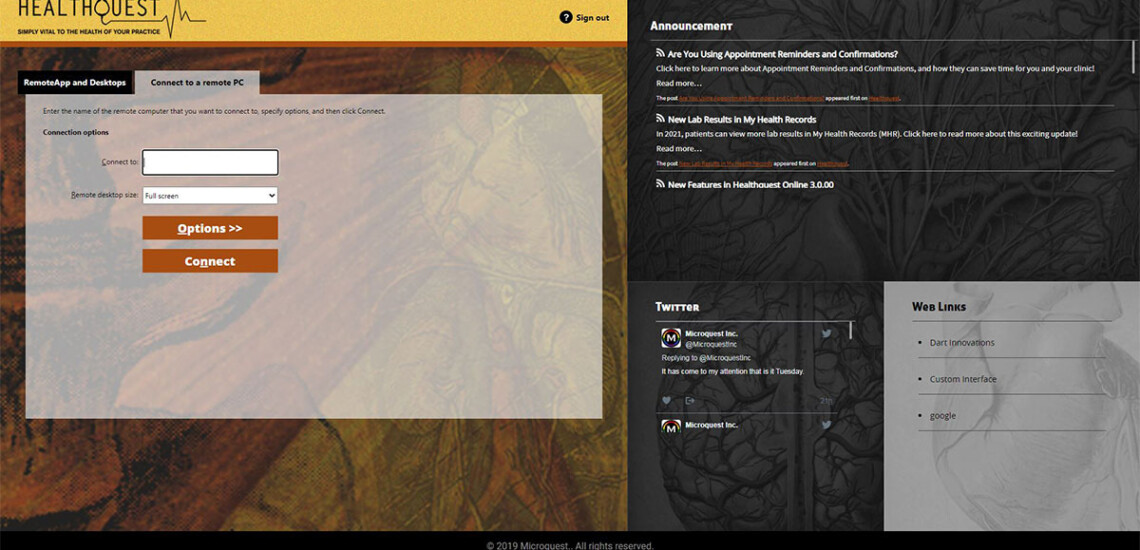Click the Twitter bird icon on second tweet
Screen dimensions: 1140x550
point(826,425)
